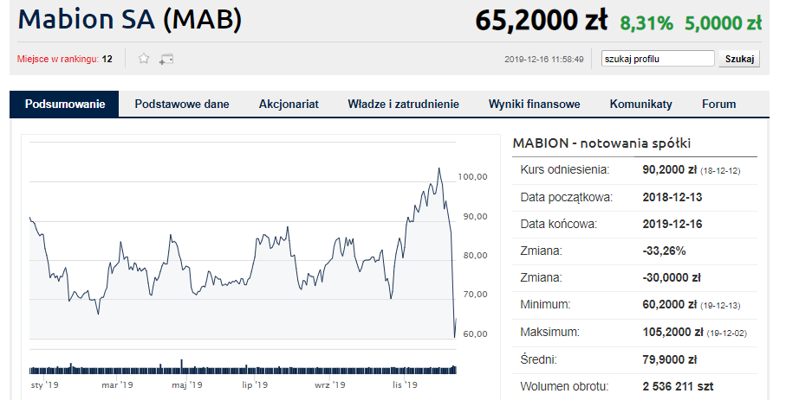Focus the szukaj profilu search field
The height and width of the screenshot is (400, 786).
[658, 59]
